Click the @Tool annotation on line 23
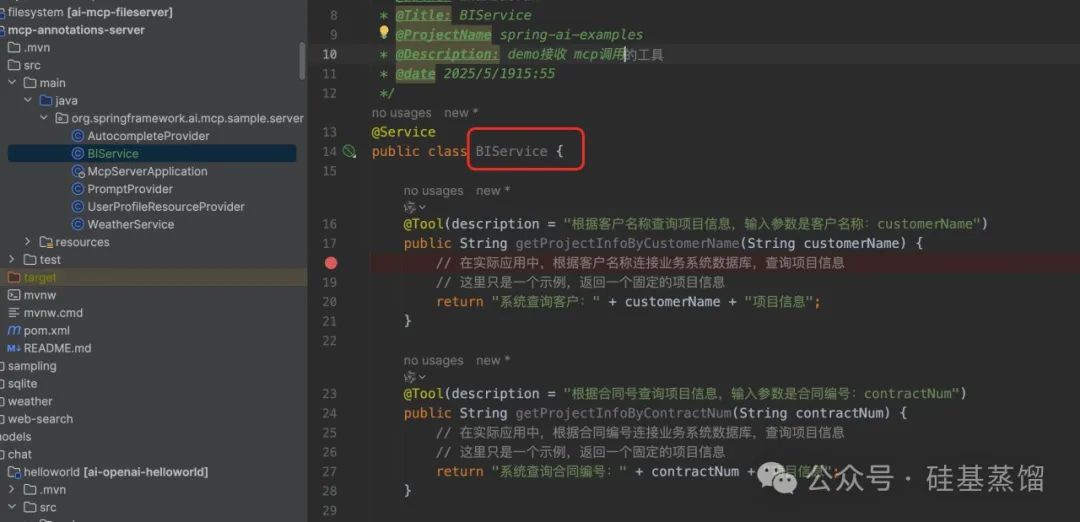This screenshot has width=1080, height=522. point(424,394)
